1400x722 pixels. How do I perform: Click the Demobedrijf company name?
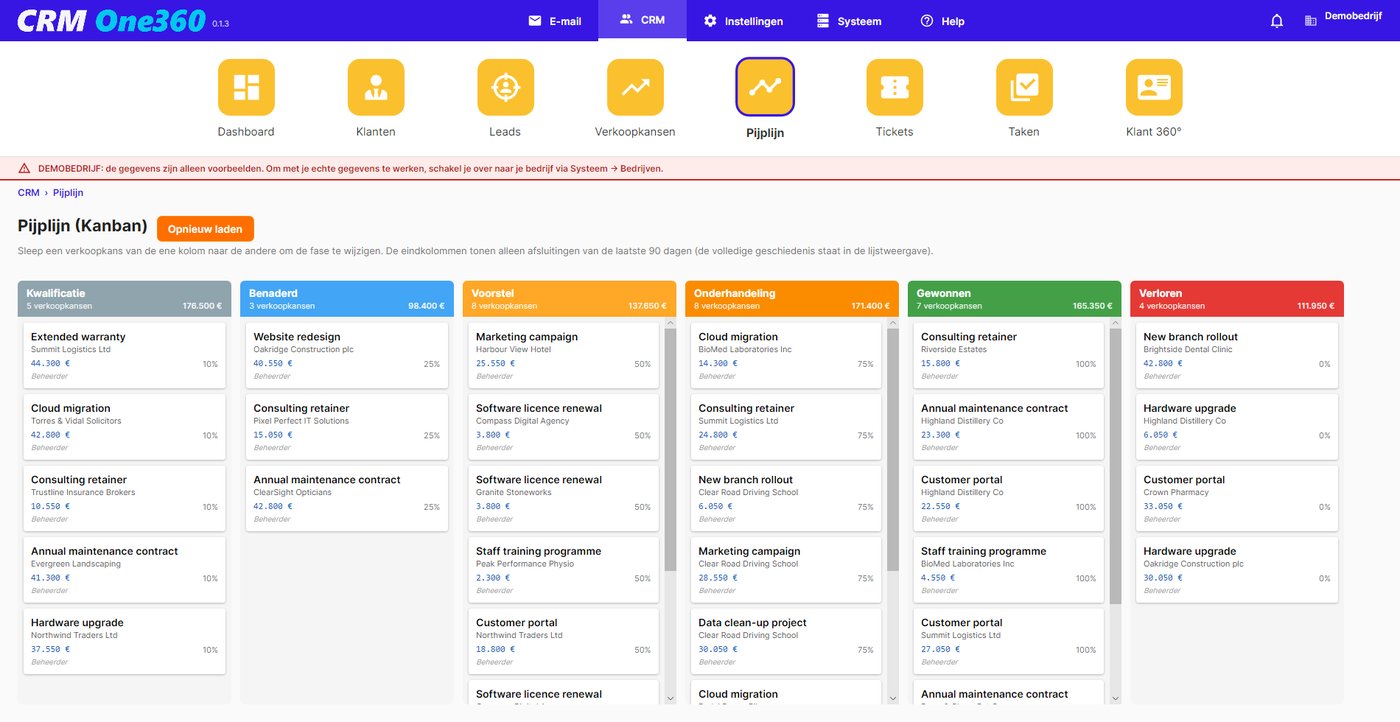point(1354,16)
